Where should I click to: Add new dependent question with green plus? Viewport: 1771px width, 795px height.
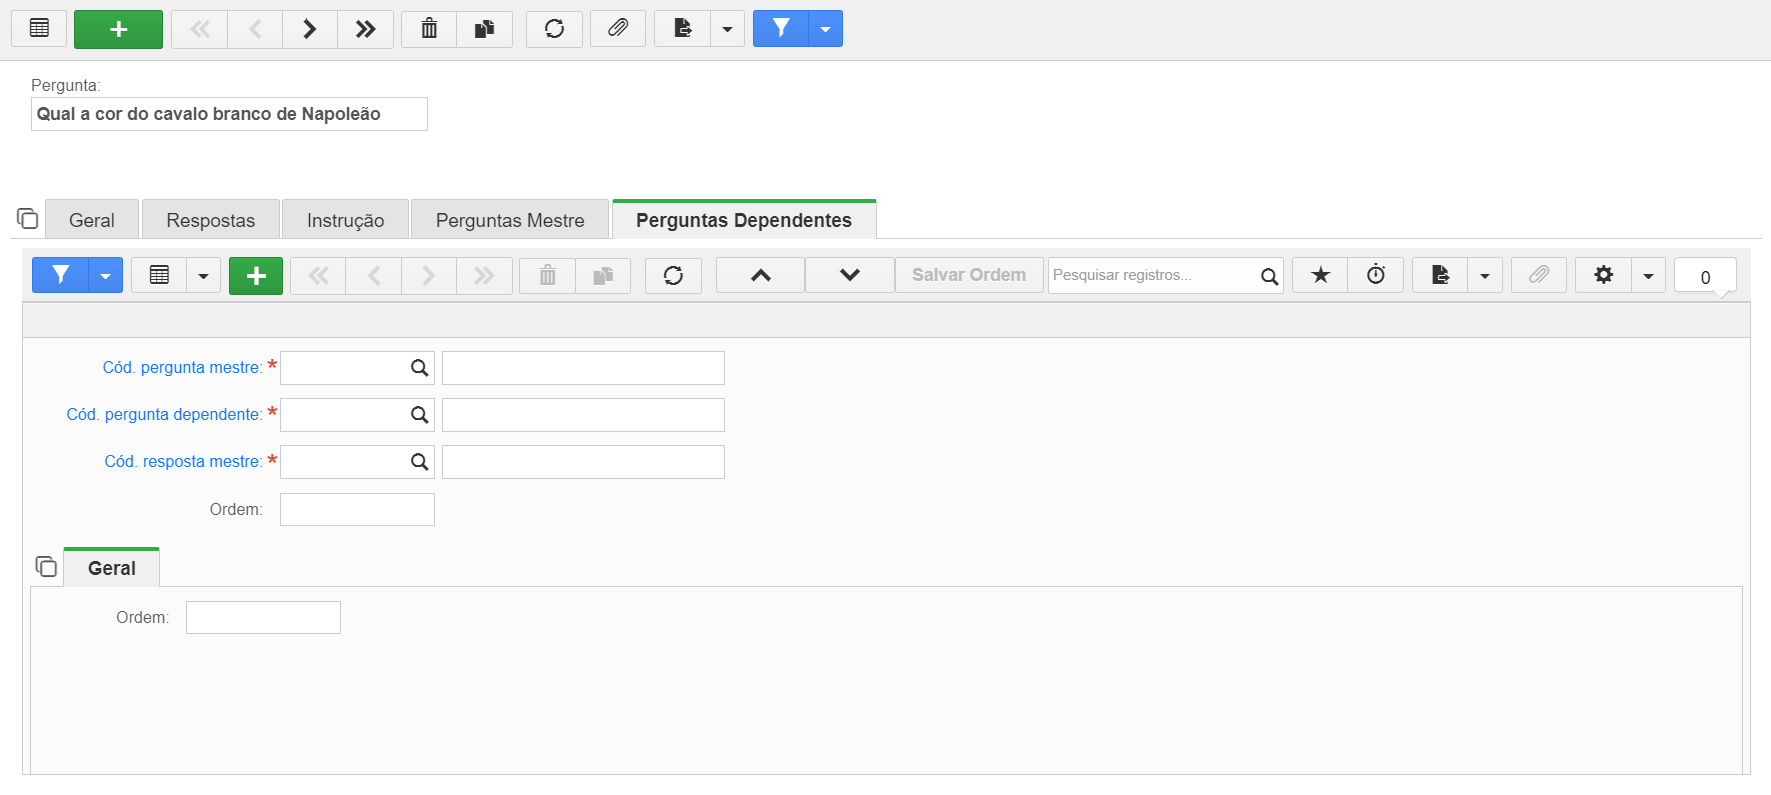click(x=256, y=275)
